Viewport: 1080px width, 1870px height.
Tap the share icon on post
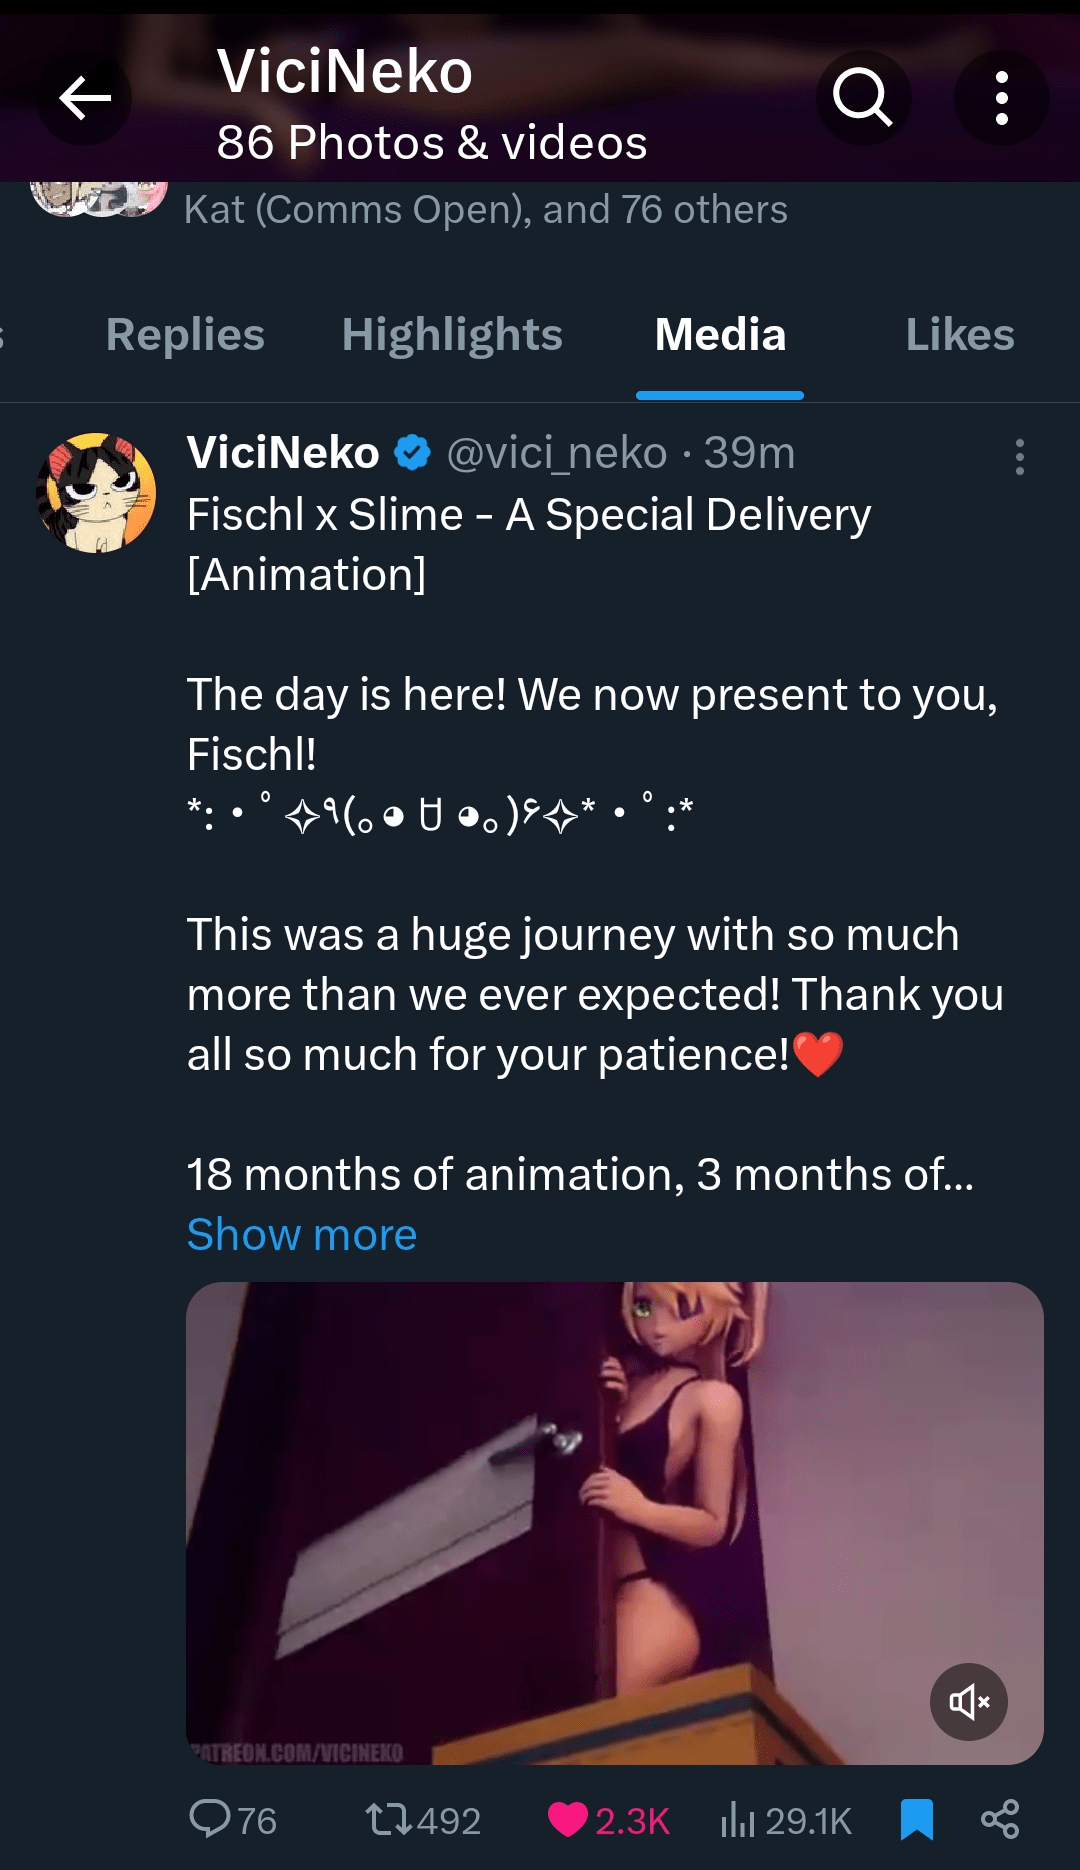[x=1000, y=1819]
